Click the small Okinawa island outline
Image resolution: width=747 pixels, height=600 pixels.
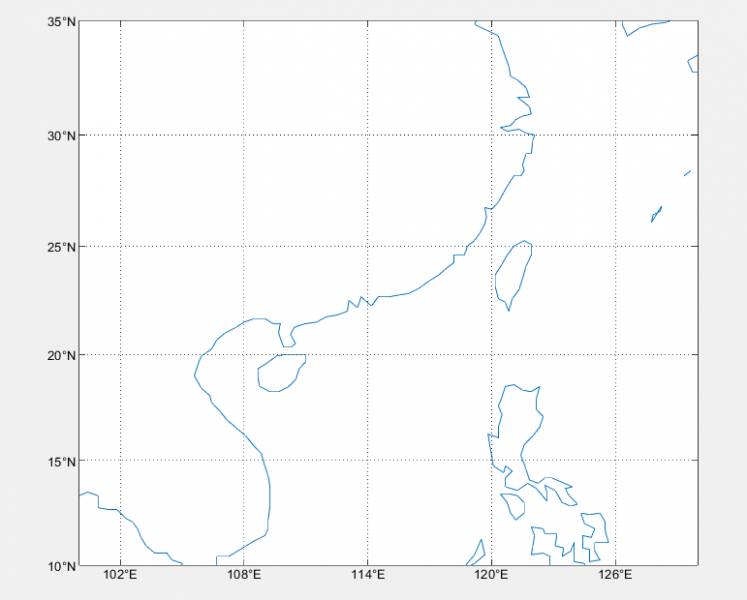tap(656, 213)
